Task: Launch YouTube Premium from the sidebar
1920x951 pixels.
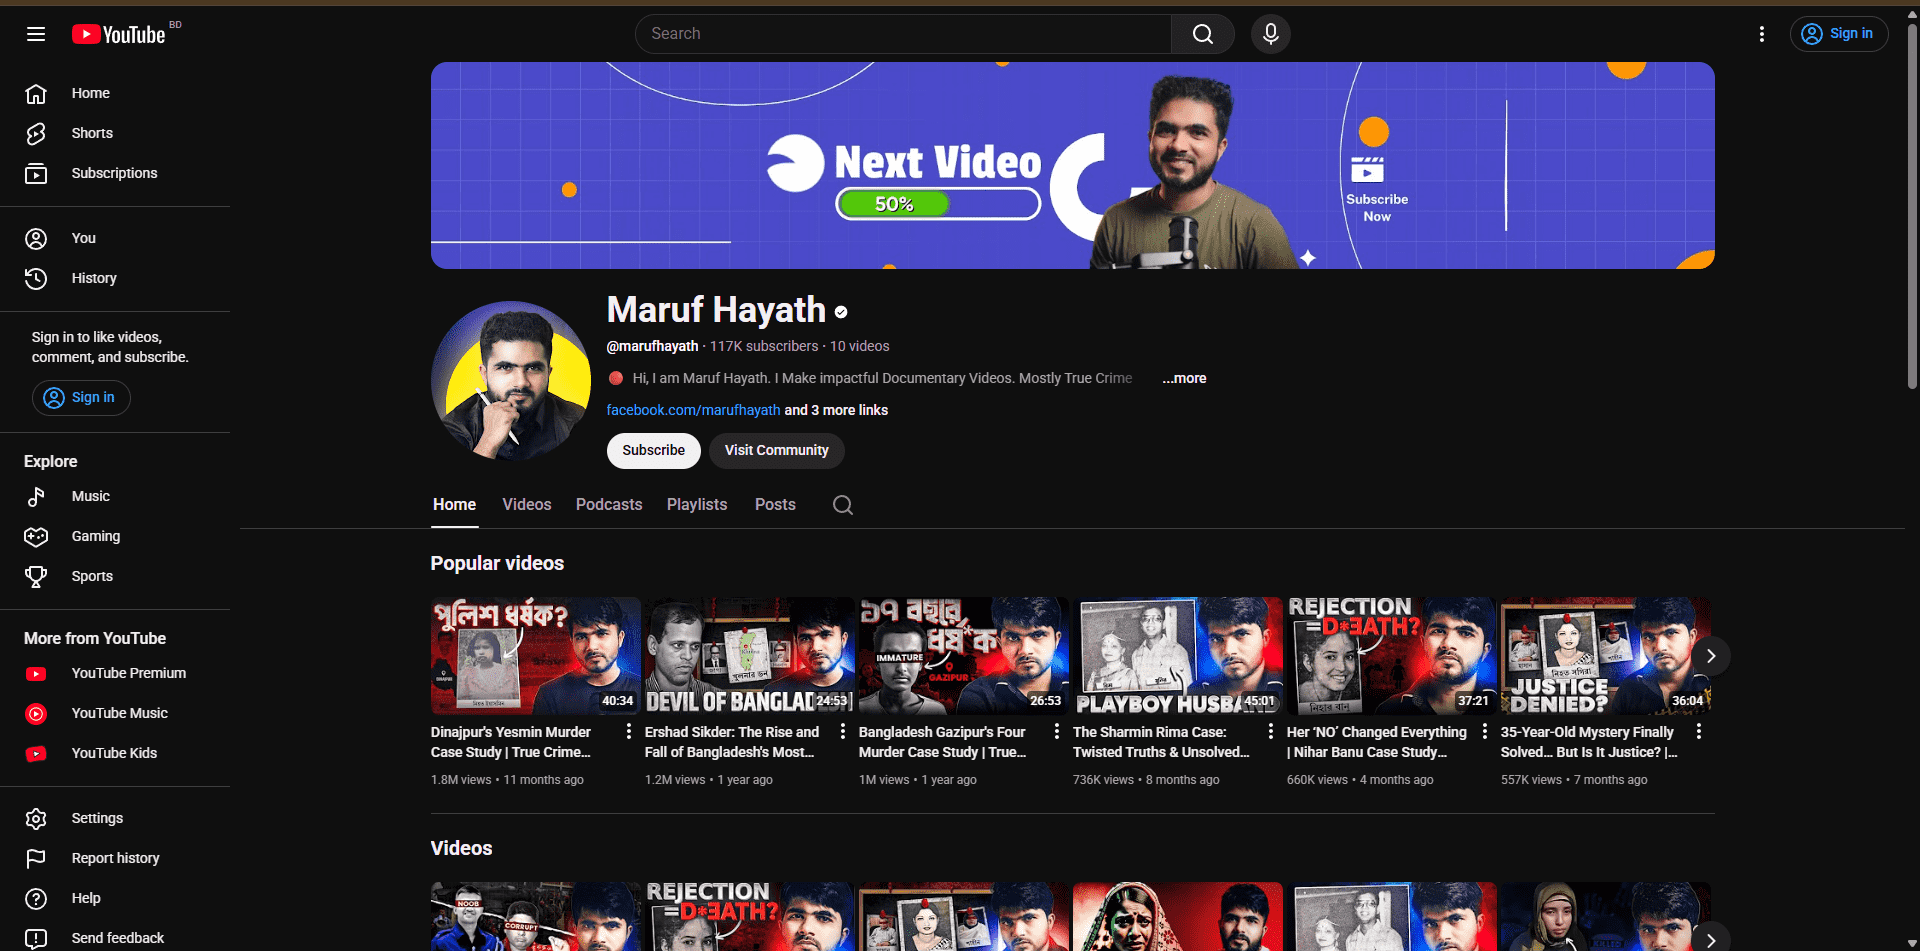Action: (128, 673)
